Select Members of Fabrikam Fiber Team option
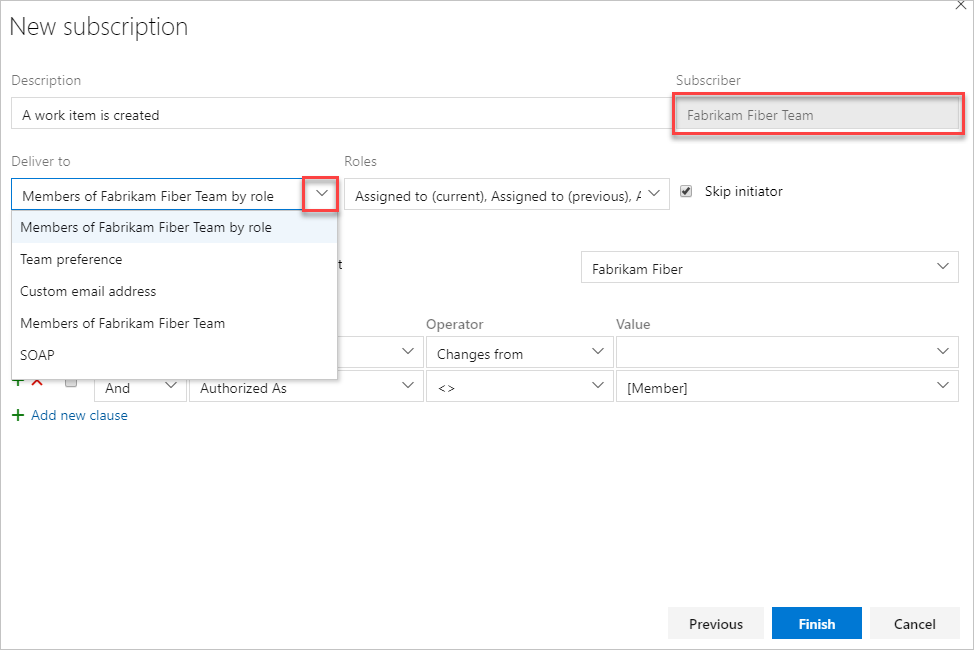Screen dimensions: 974x650 174,323
